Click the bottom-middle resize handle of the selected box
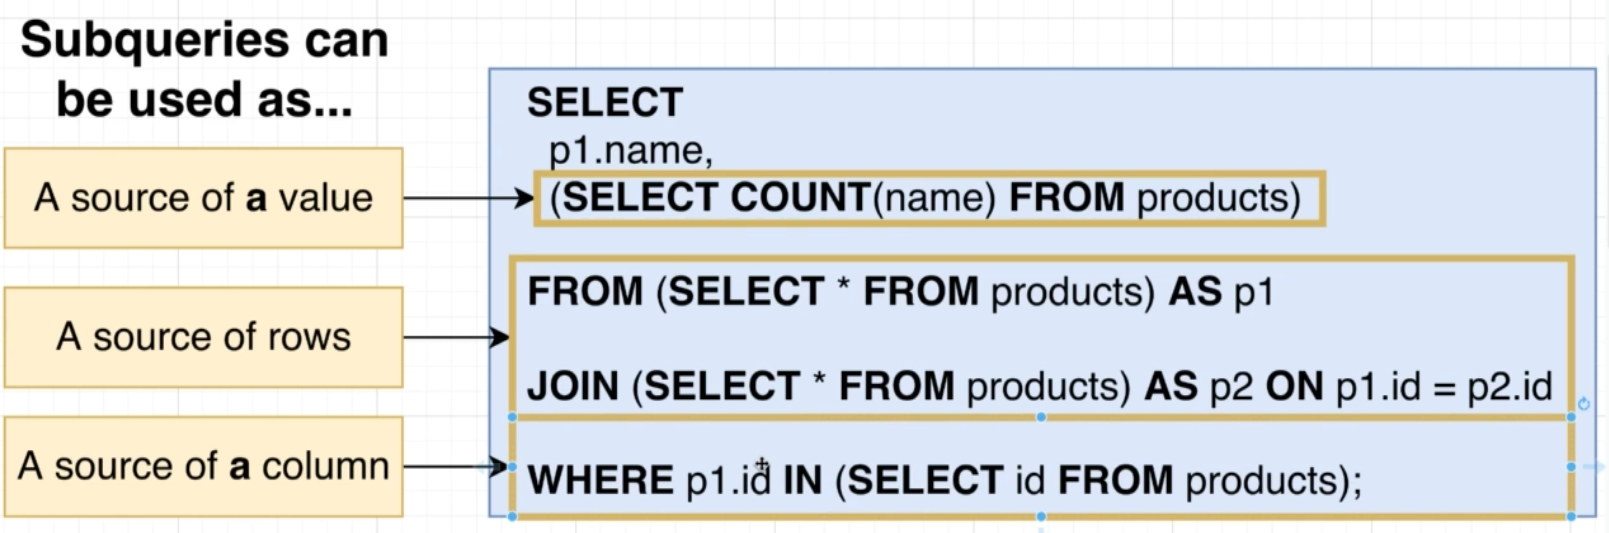 (1041, 516)
